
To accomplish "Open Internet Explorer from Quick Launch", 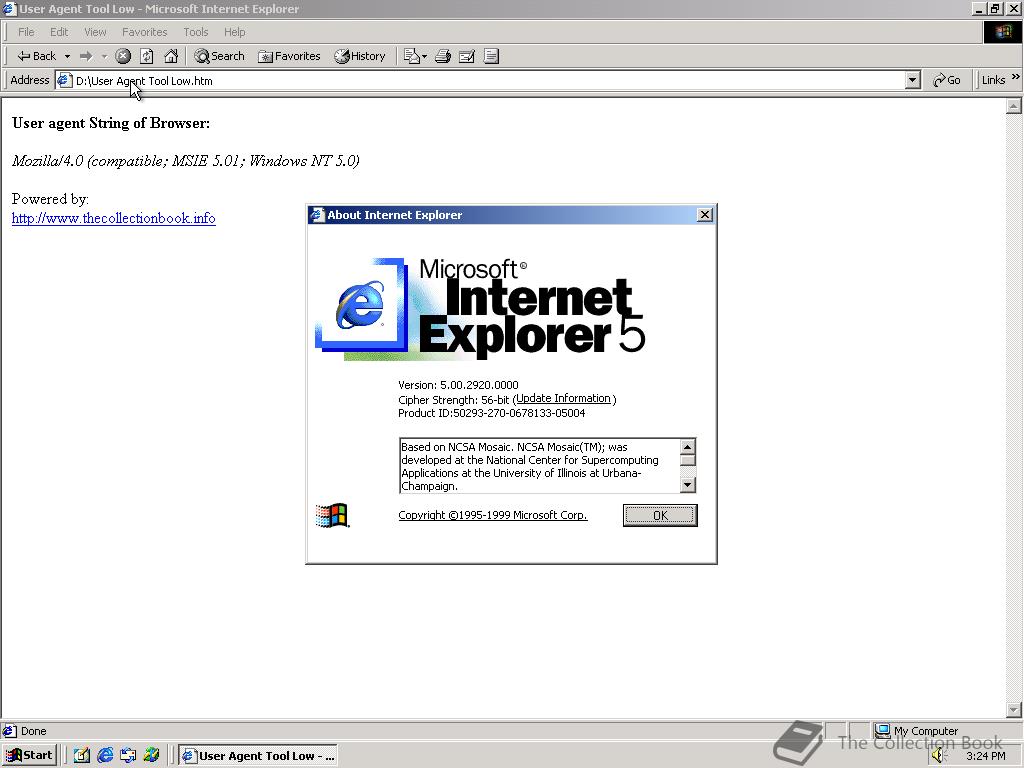I will pyautogui.click(x=105, y=755).
